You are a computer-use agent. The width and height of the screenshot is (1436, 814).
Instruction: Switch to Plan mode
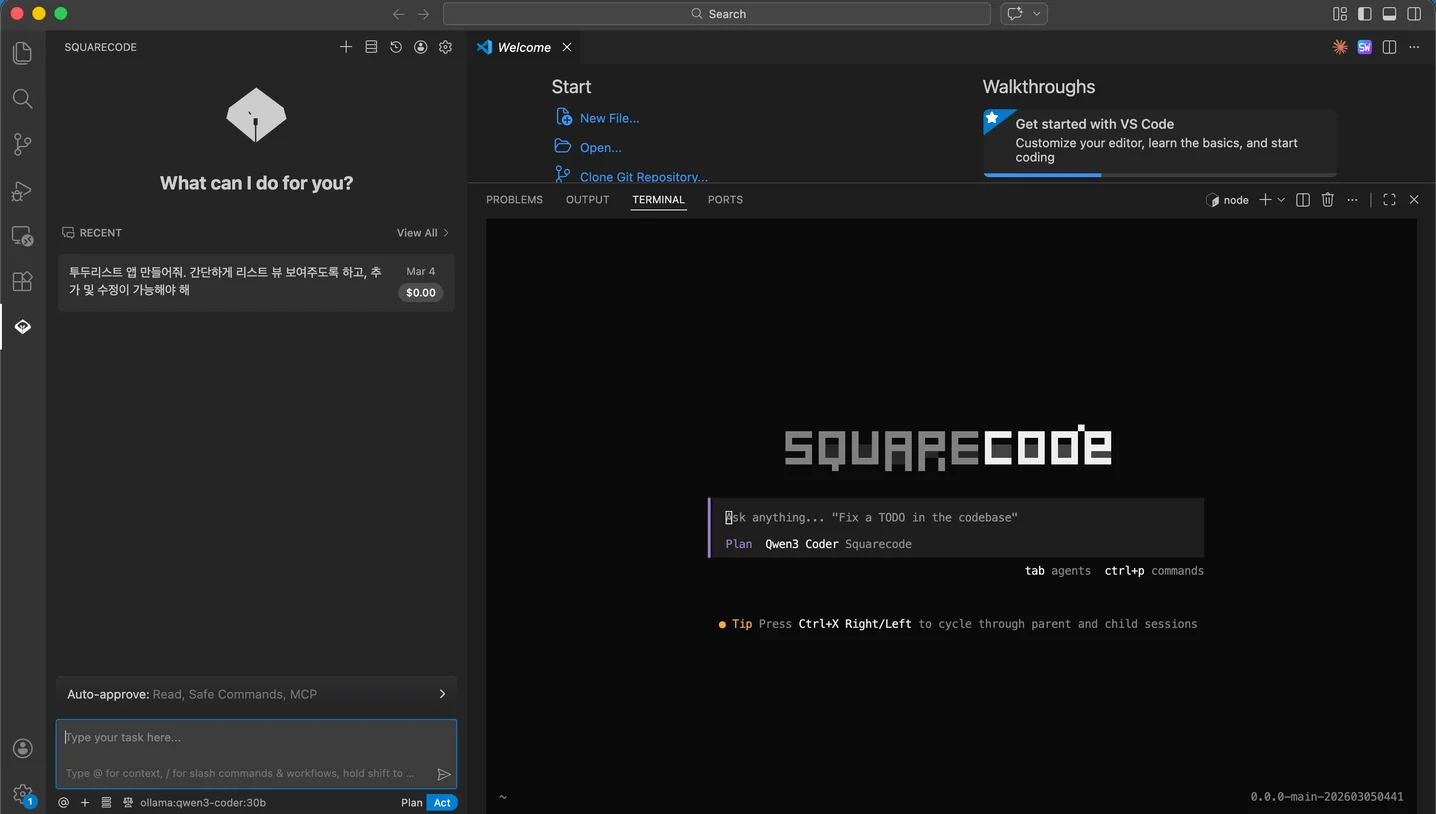pos(412,802)
